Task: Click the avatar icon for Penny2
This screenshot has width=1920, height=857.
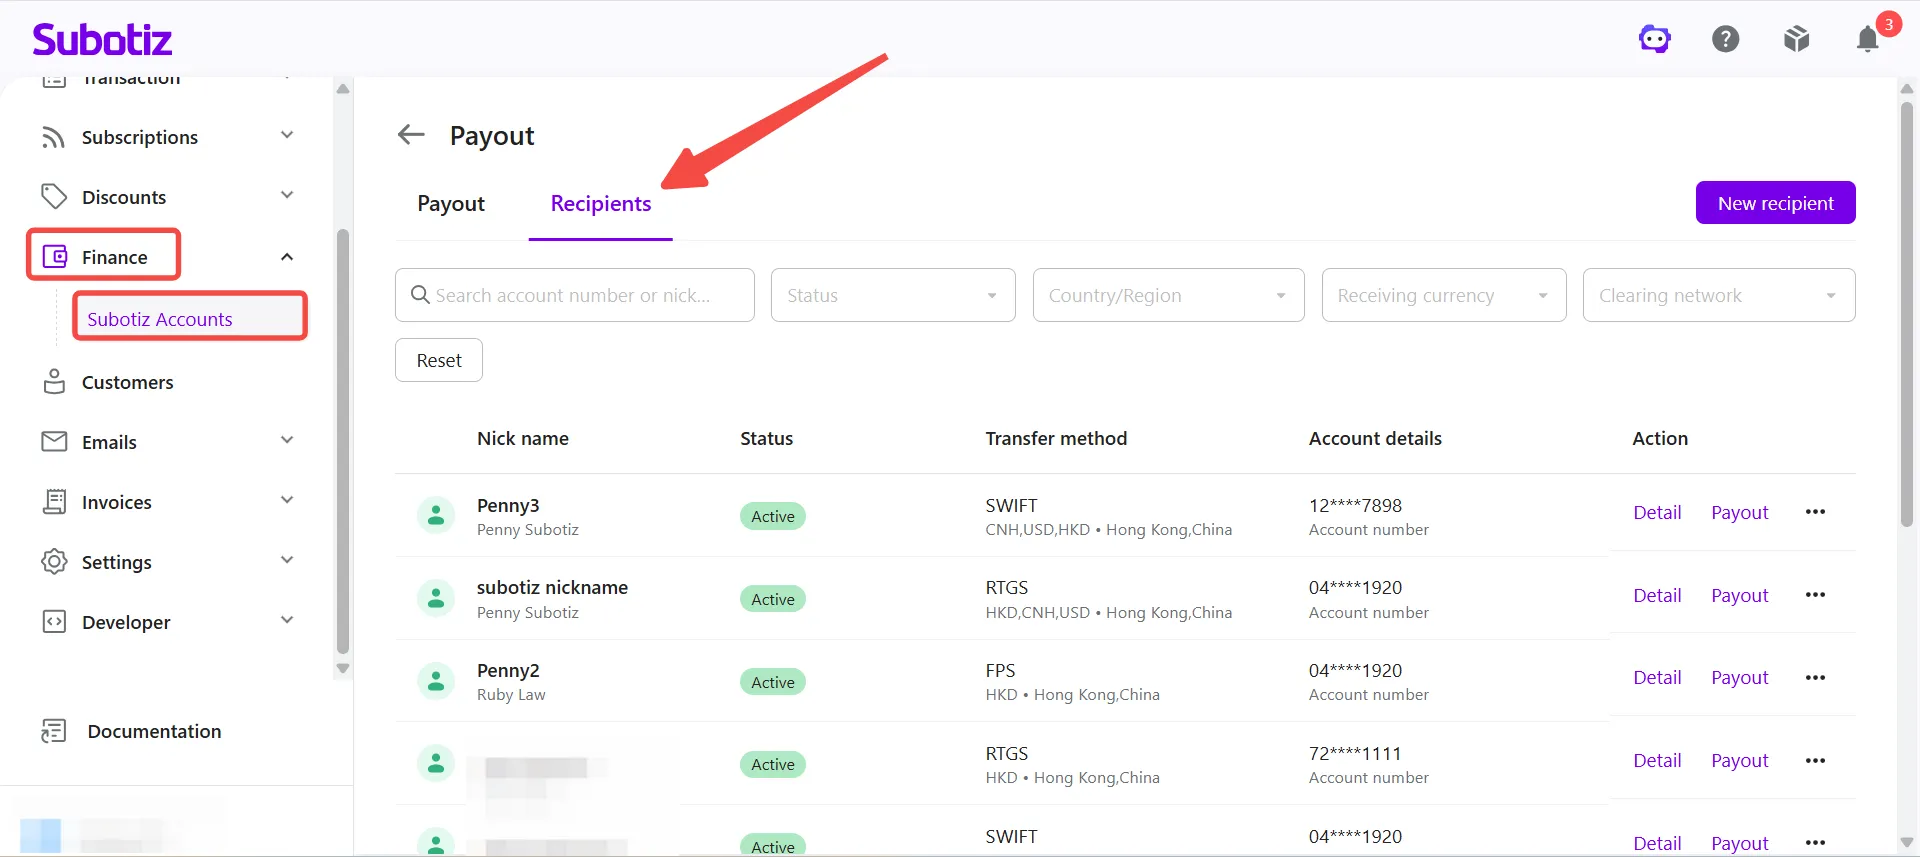Action: click(436, 682)
